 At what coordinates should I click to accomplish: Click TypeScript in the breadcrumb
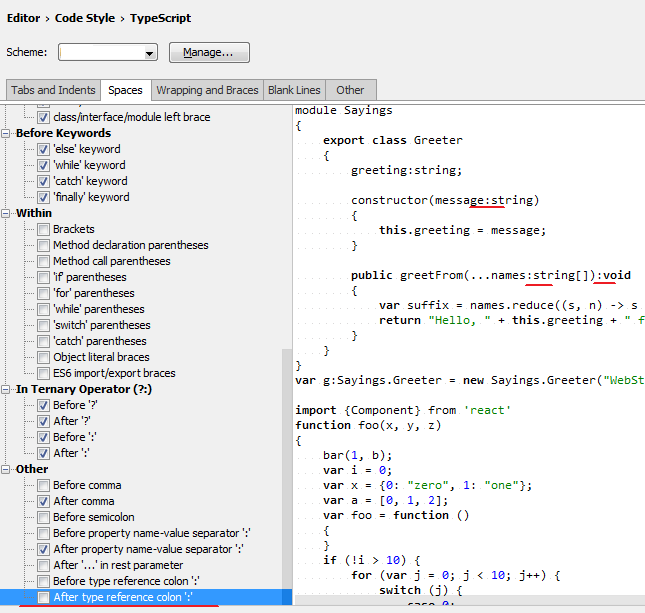tap(160, 18)
